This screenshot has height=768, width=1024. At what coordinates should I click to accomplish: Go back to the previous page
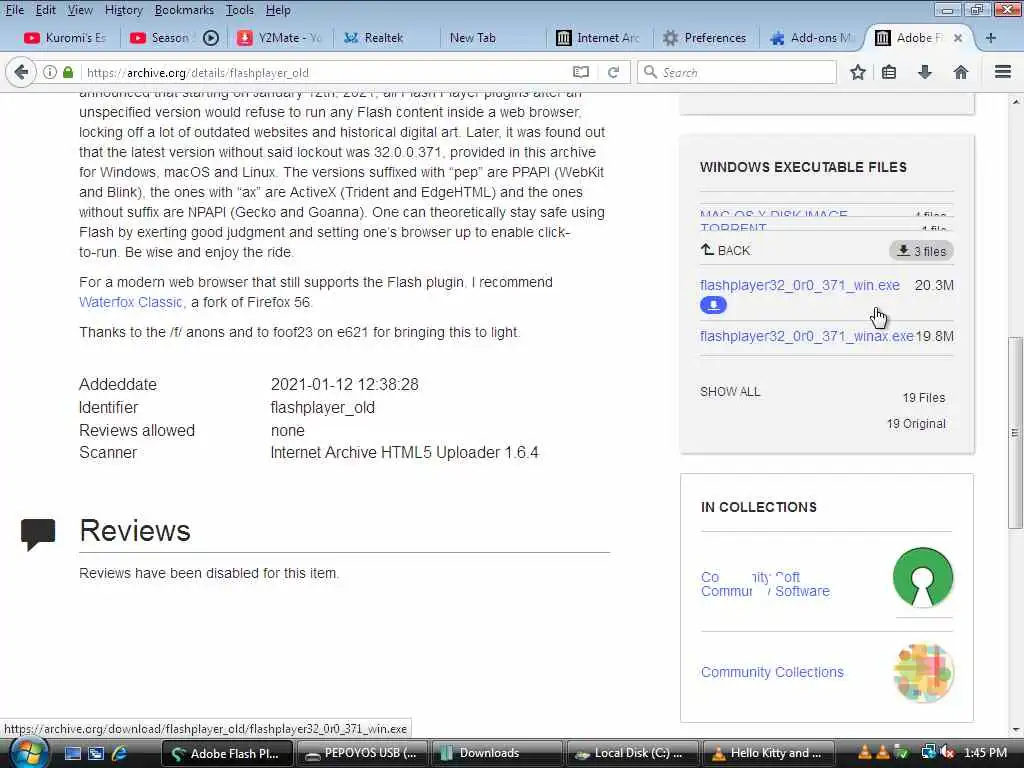[x=21, y=72]
